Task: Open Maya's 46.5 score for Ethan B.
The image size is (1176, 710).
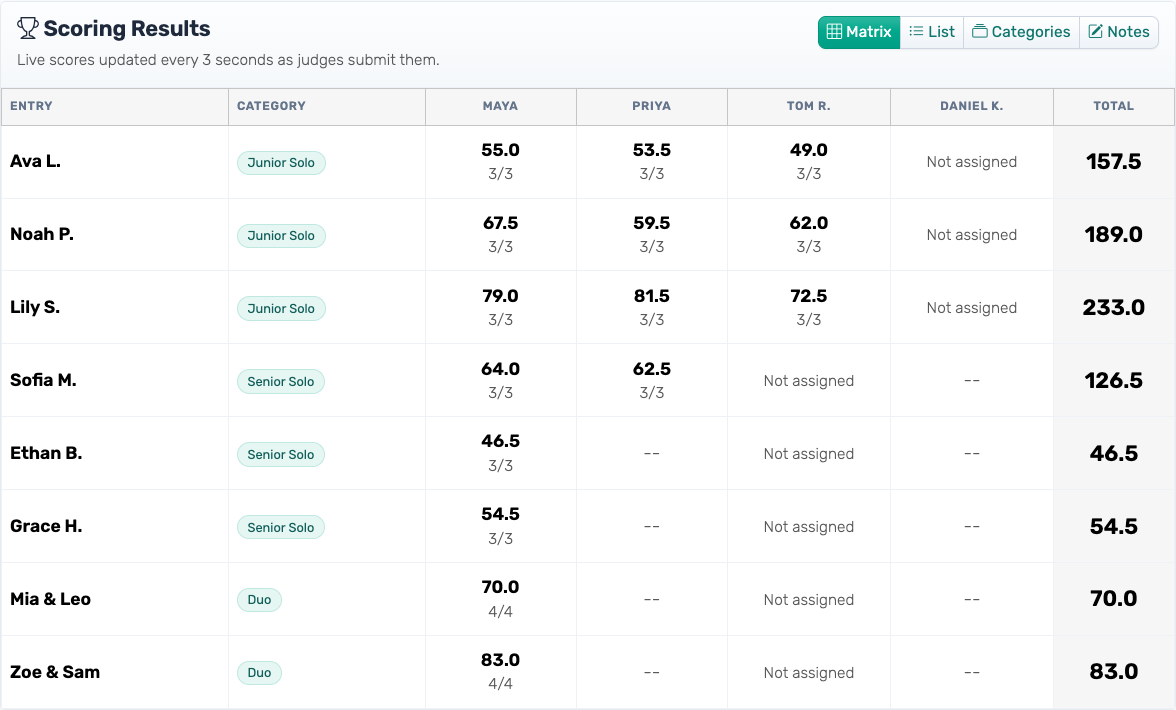Action: click(x=500, y=441)
